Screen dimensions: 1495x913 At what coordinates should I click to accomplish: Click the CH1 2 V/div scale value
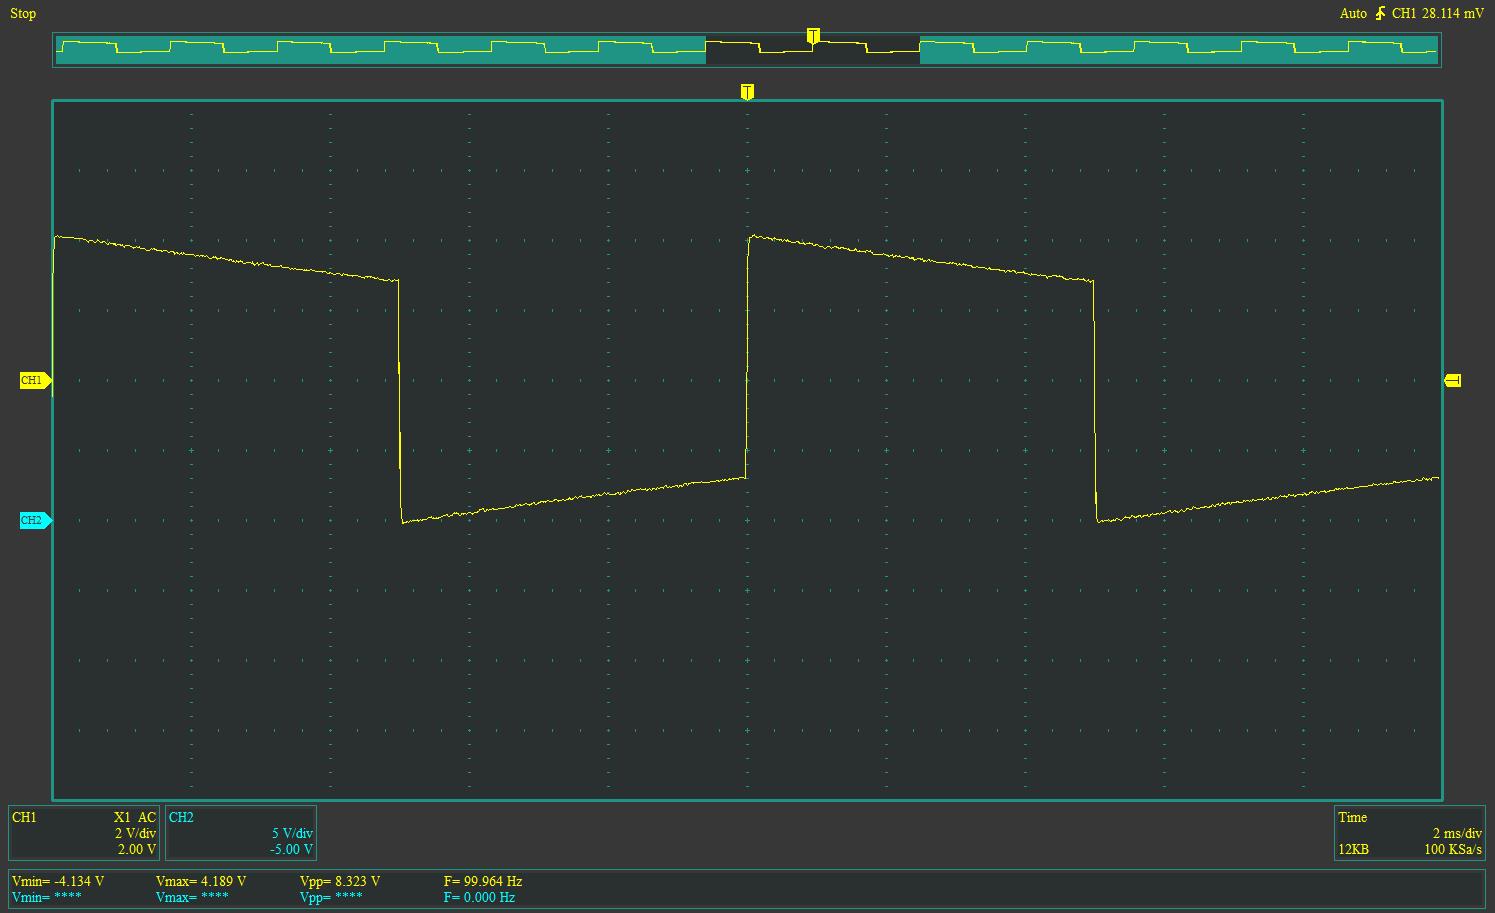[x=135, y=833]
